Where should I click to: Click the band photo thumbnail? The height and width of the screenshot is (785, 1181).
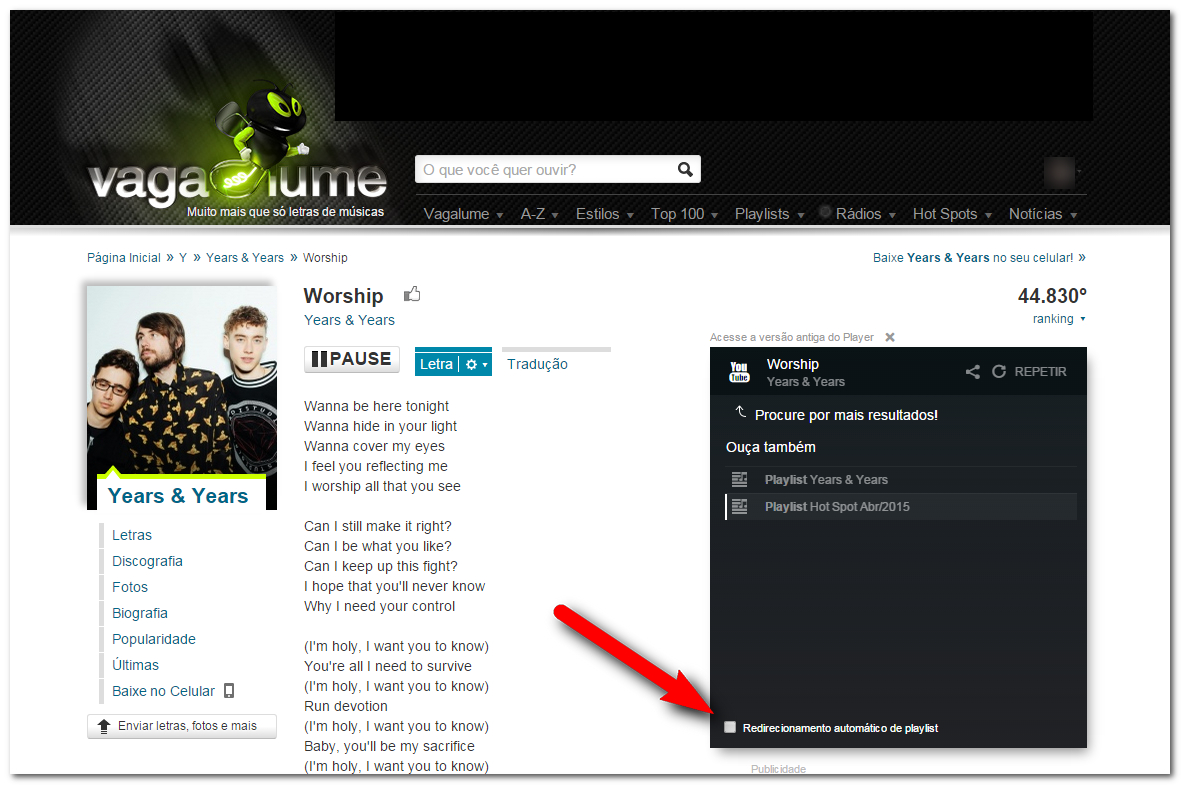(182, 380)
